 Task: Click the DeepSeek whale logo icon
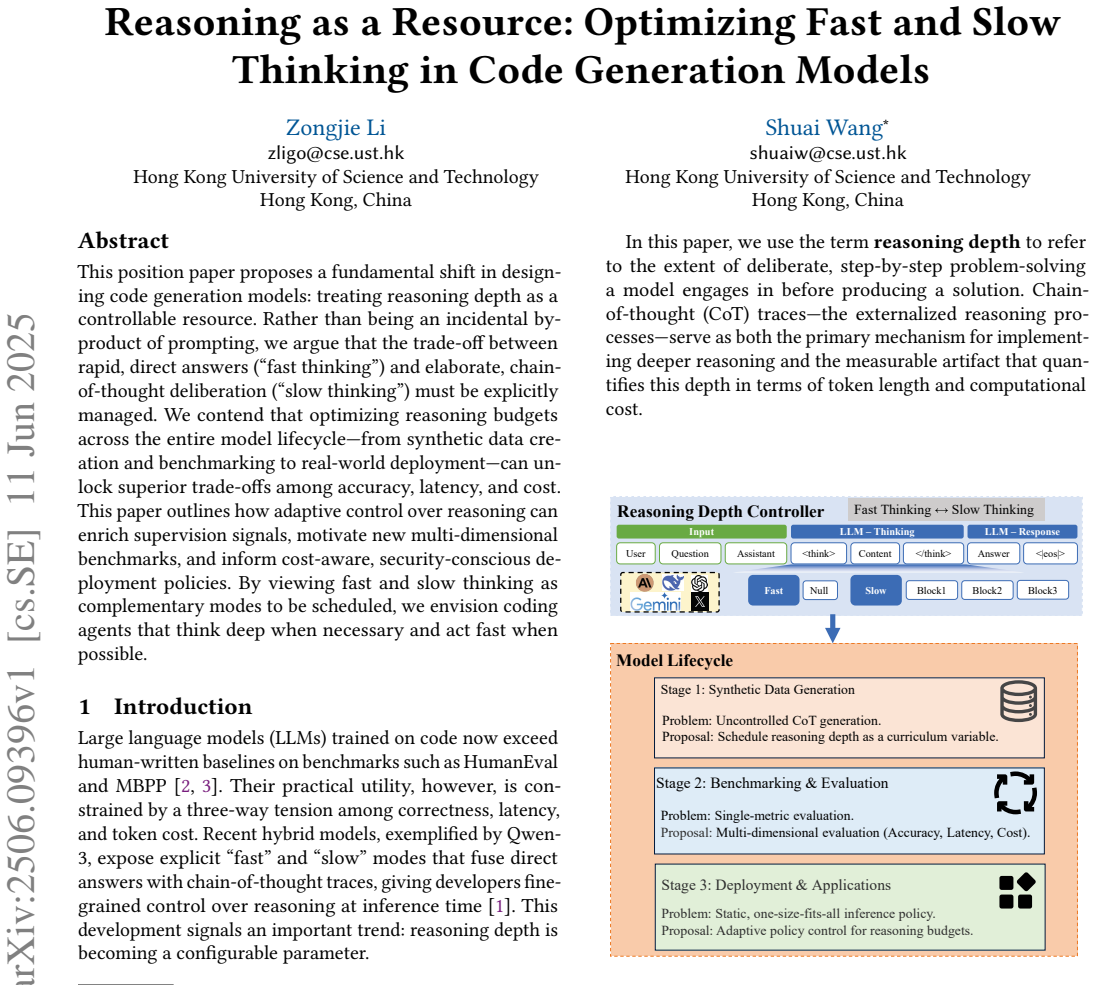672,583
